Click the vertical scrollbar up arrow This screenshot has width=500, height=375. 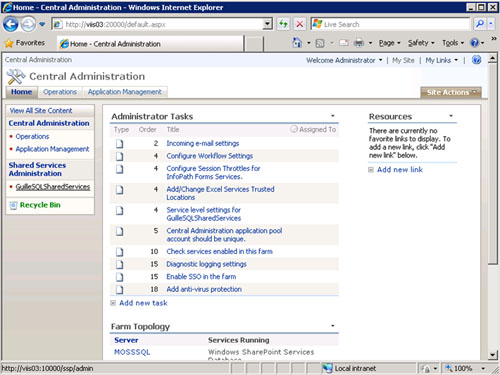pyautogui.click(x=493, y=59)
